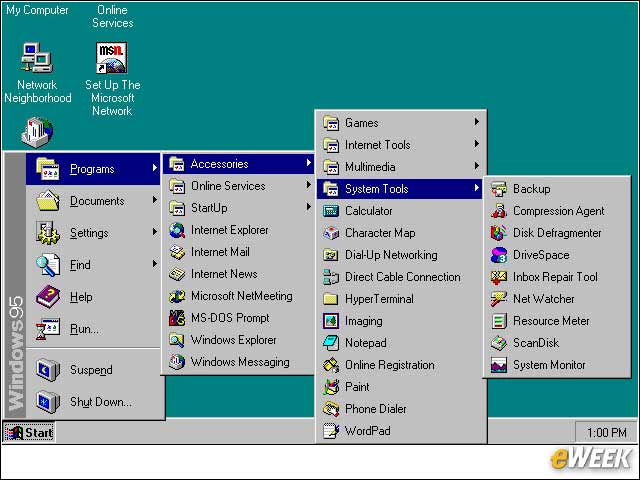Open the Inbox Repair Tool icon
The width and height of the screenshot is (640, 480).
pos(499,277)
